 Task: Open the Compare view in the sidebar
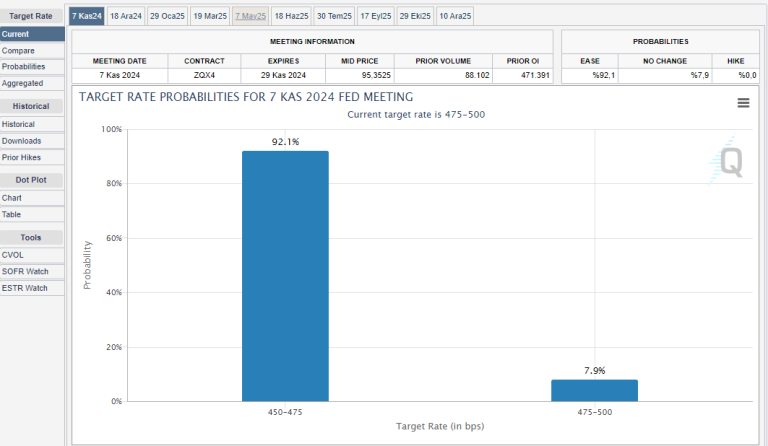tap(18, 50)
